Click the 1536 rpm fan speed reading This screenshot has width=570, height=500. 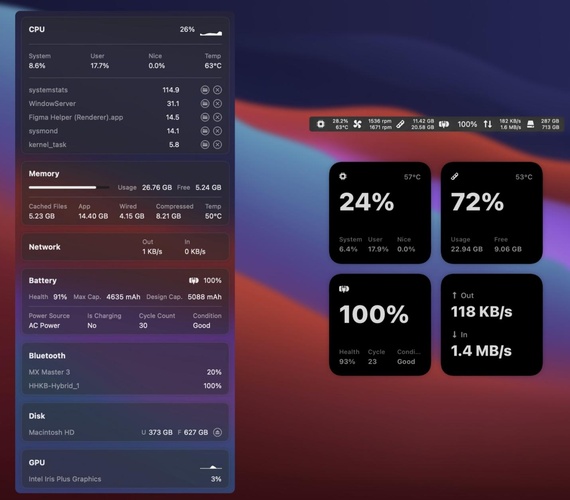(x=380, y=121)
